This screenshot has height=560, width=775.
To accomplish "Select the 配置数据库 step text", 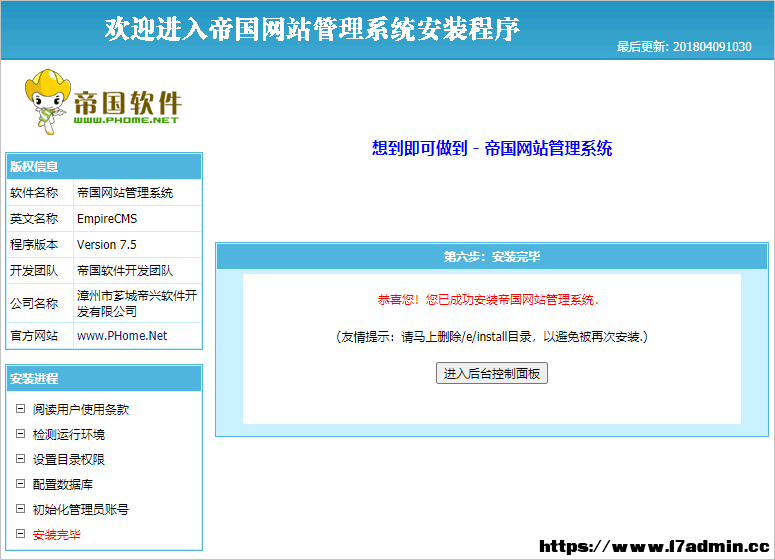I will pyautogui.click(x=63, y=484).
